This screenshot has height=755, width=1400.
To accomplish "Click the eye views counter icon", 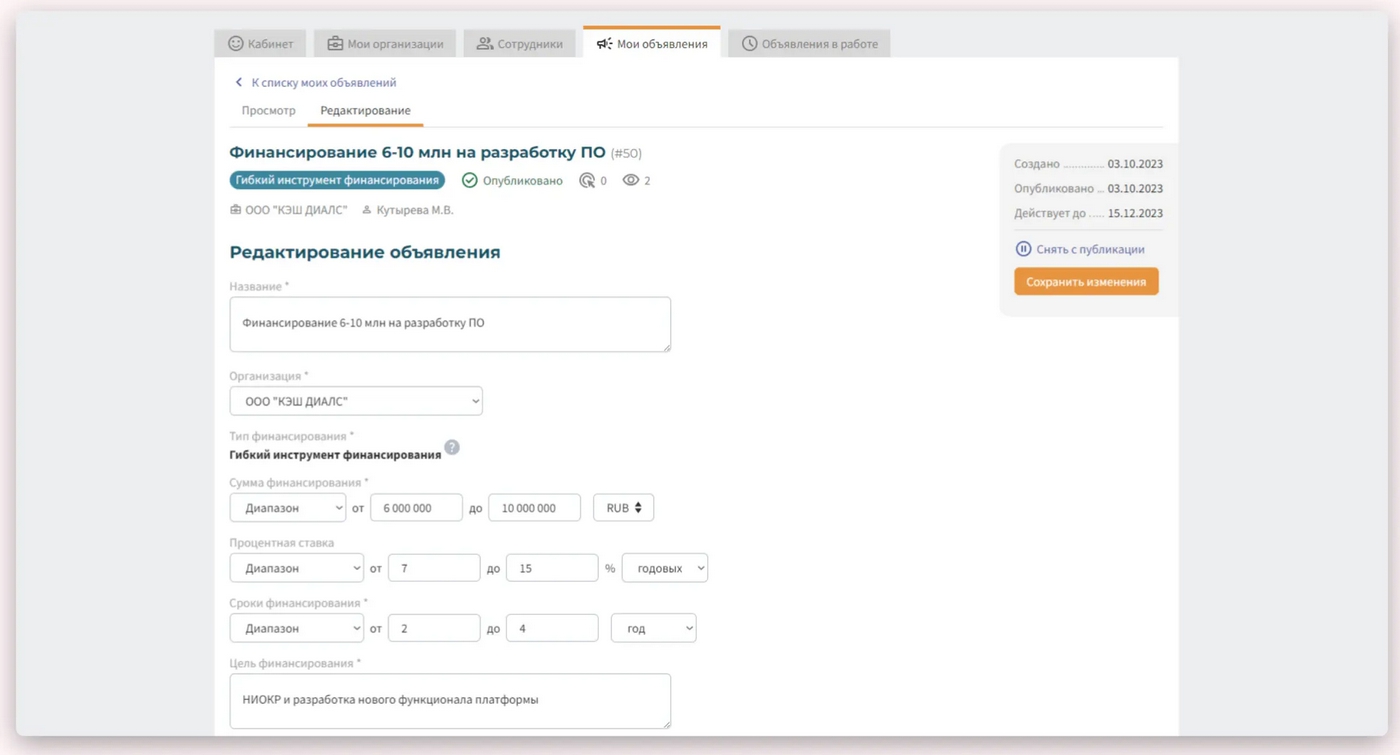I will [x=630, y=181].
